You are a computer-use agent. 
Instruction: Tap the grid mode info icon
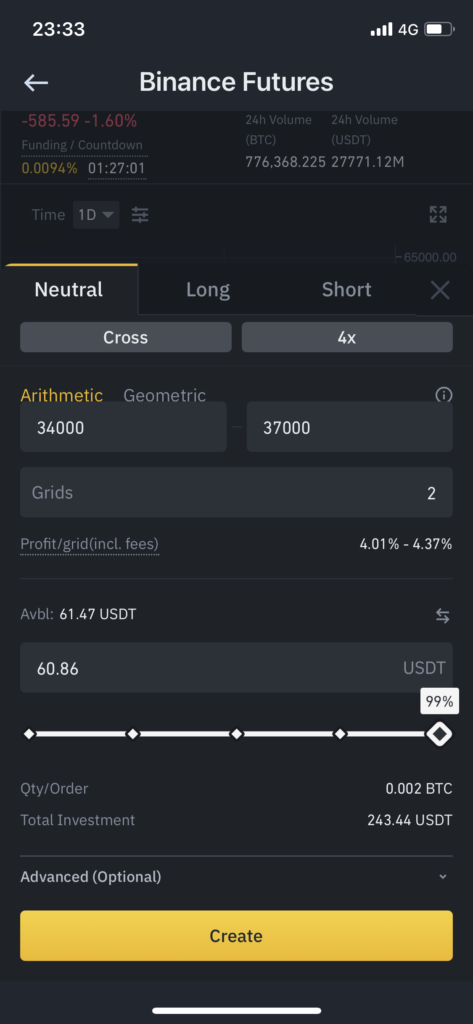[444, 394]
